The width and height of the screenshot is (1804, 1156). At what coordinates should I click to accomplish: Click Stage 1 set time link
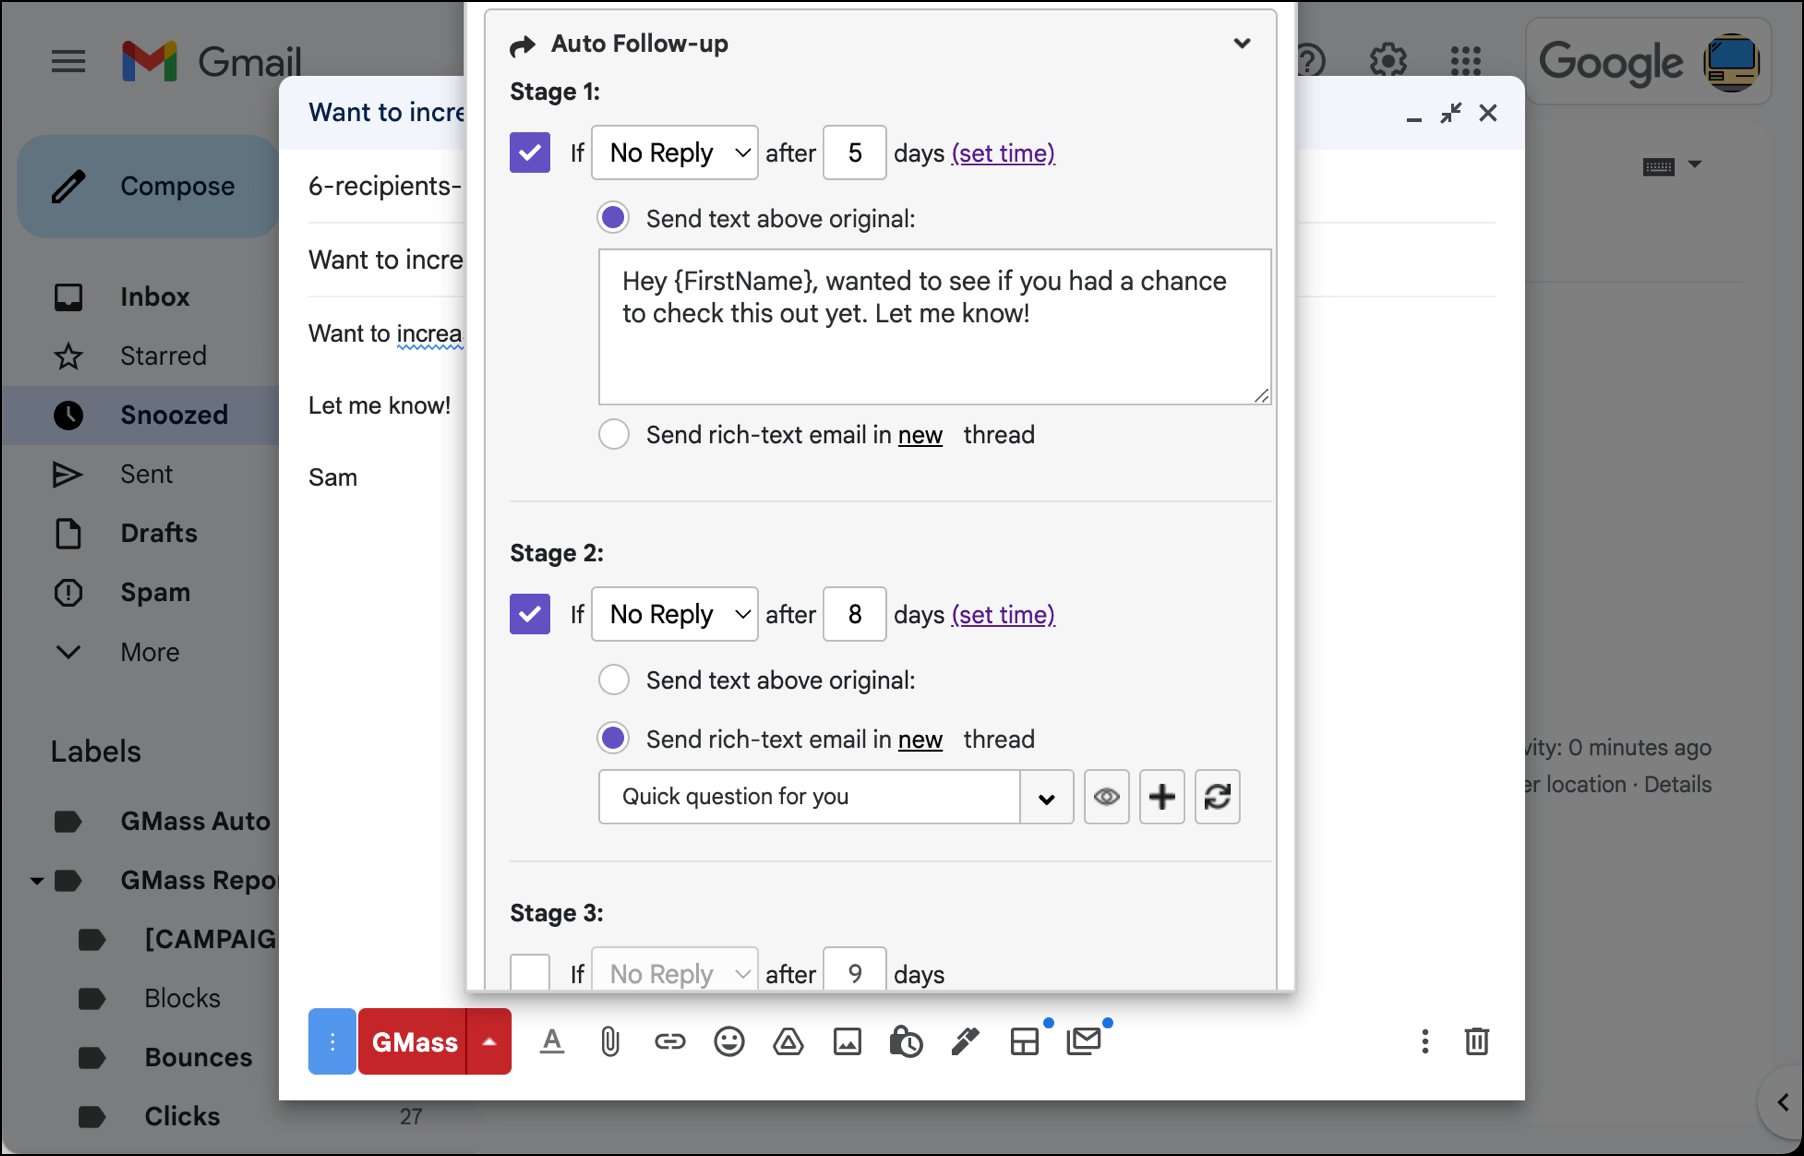click(1003, 153)
